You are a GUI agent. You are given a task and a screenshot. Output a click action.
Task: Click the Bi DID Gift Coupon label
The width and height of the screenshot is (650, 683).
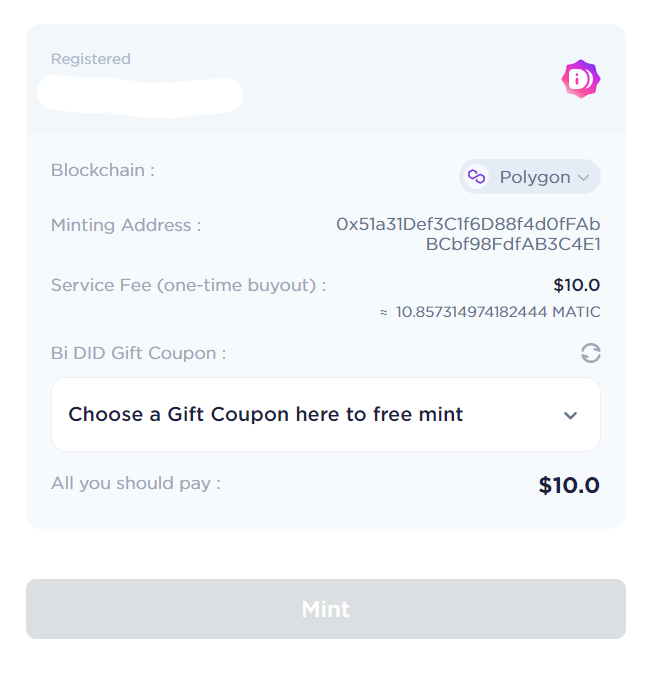pyautogui.click(x=138, y=353)
